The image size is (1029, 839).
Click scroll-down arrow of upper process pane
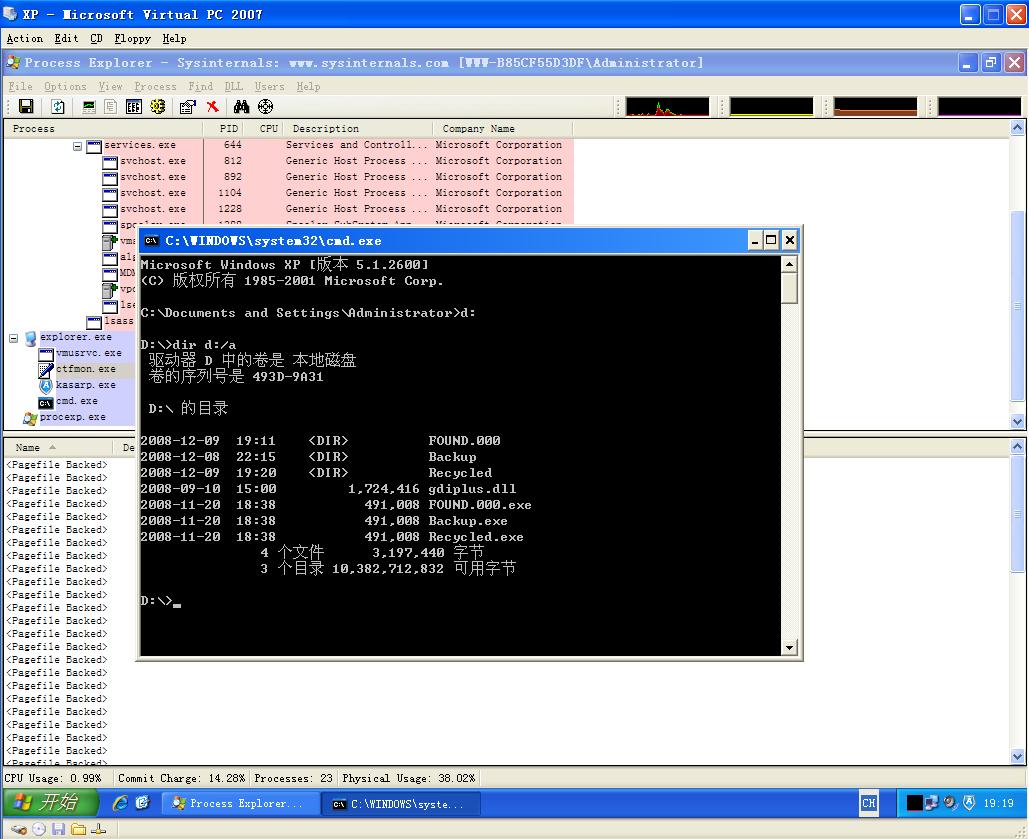(1017, 422)
